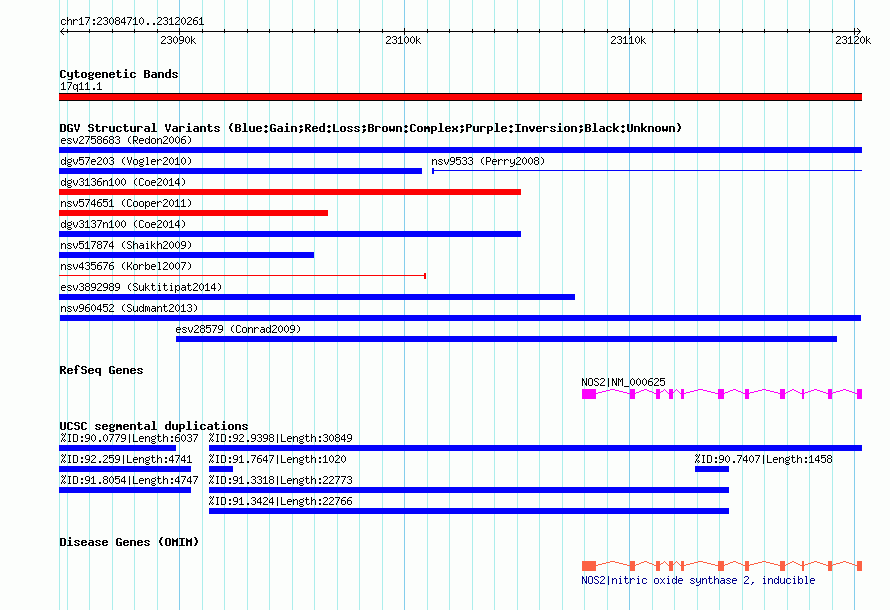Open NOS2|nitric oxide synthase 2, inducible link

tap(698, 580)
